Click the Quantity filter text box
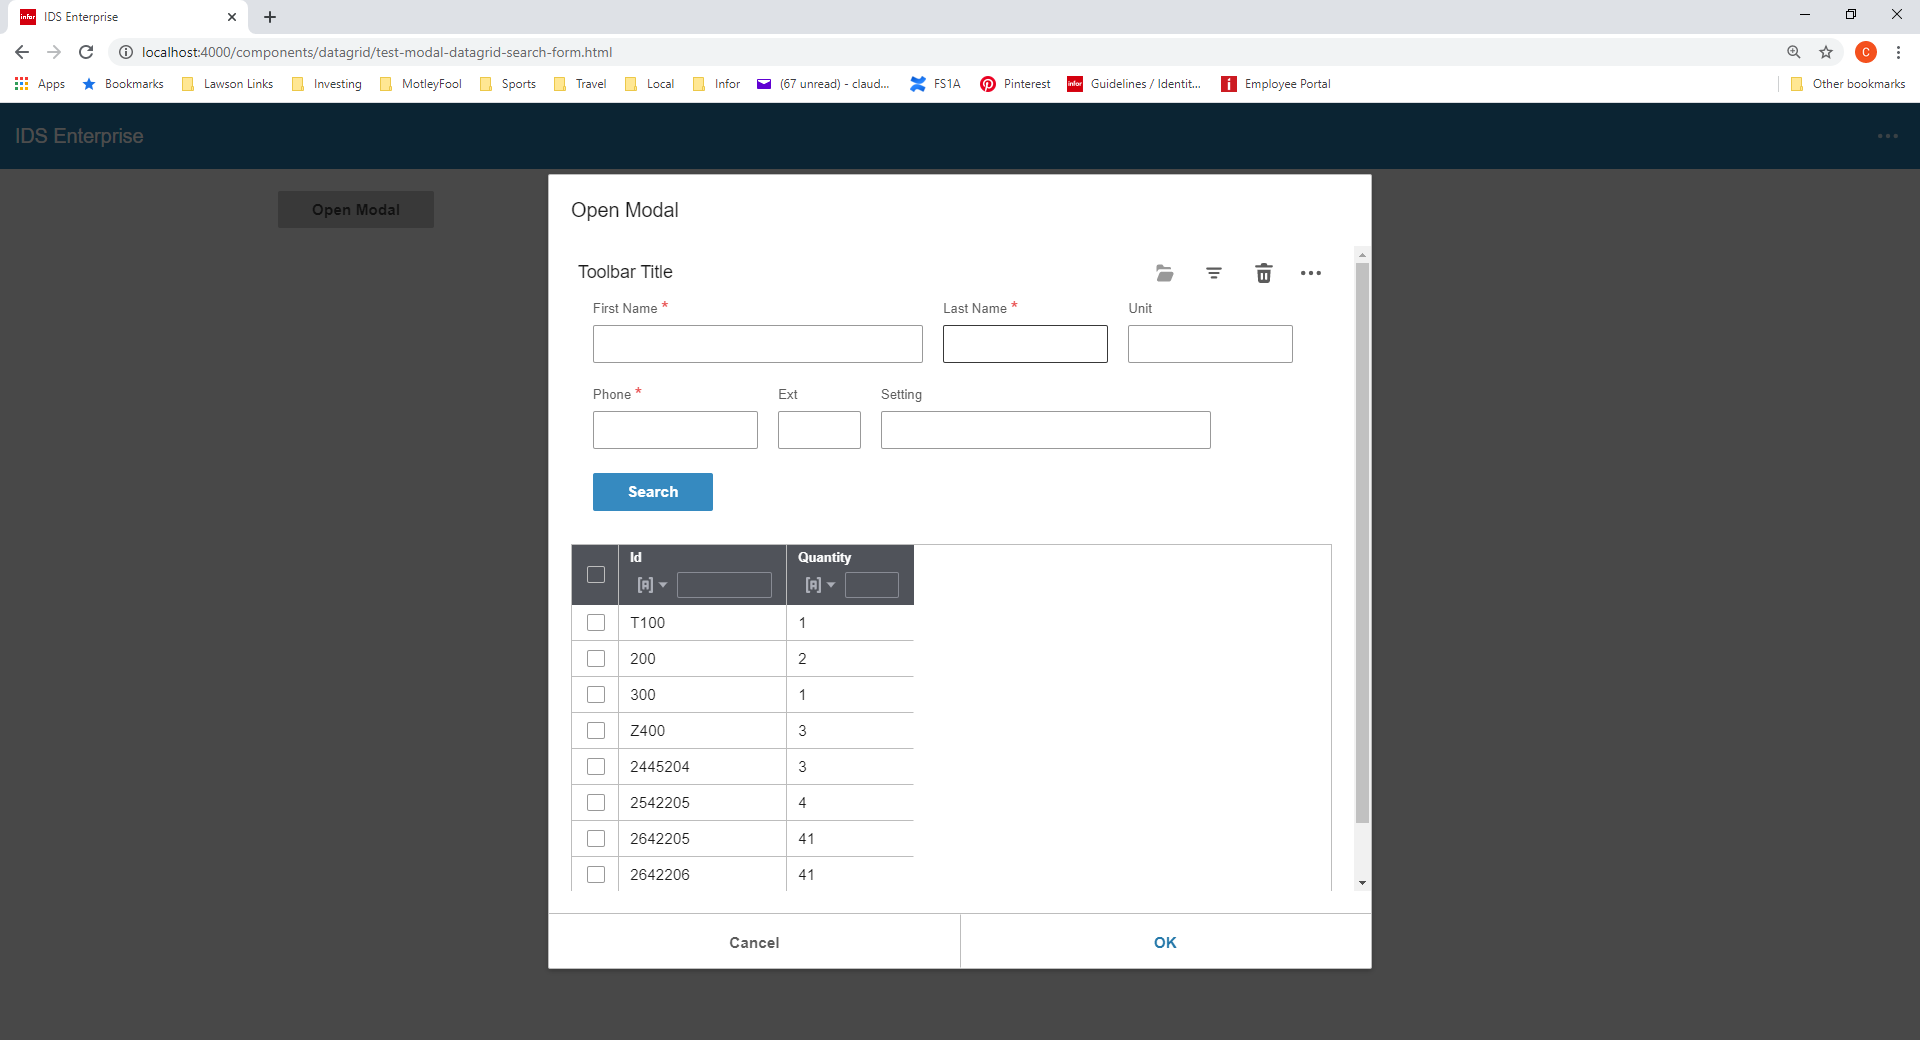Viewport: 1920px width, 1040px height. (872, 585)
